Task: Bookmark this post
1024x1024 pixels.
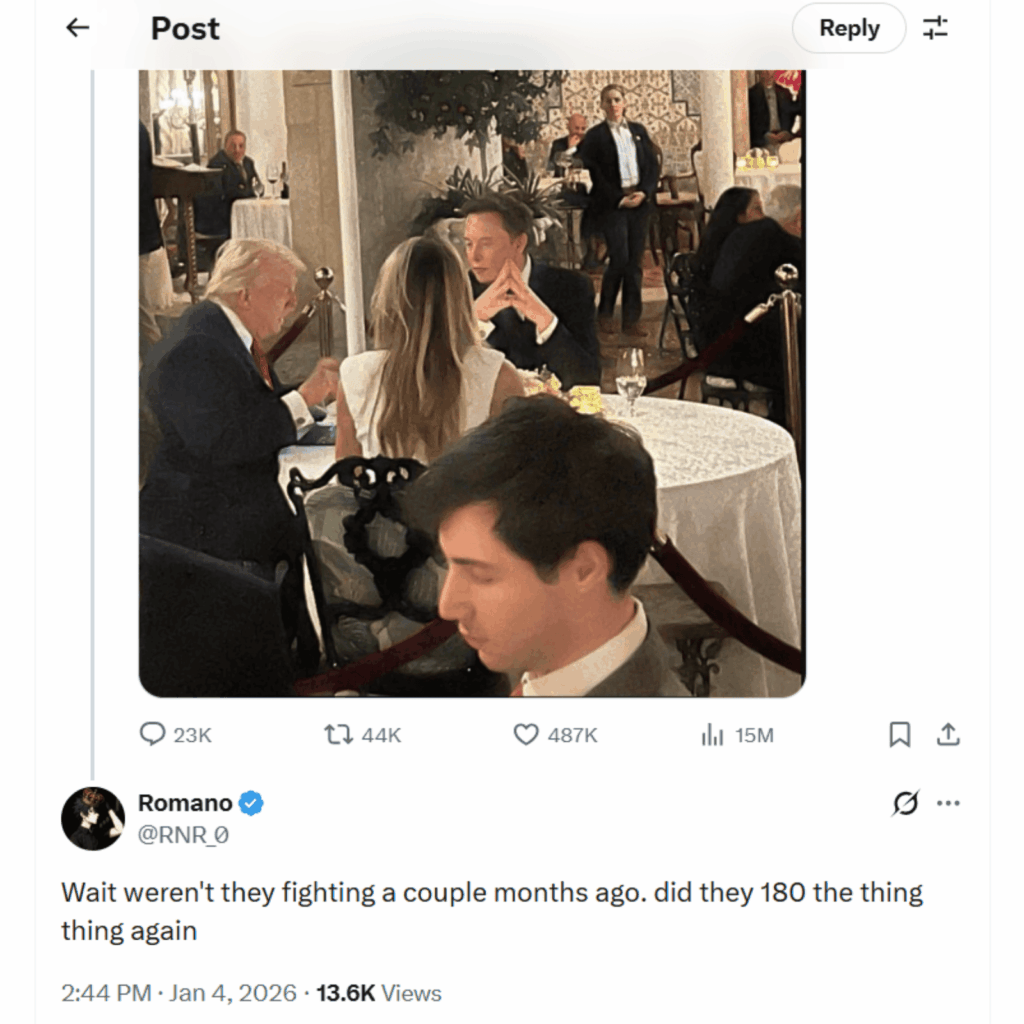Action: tap(899, 733)
